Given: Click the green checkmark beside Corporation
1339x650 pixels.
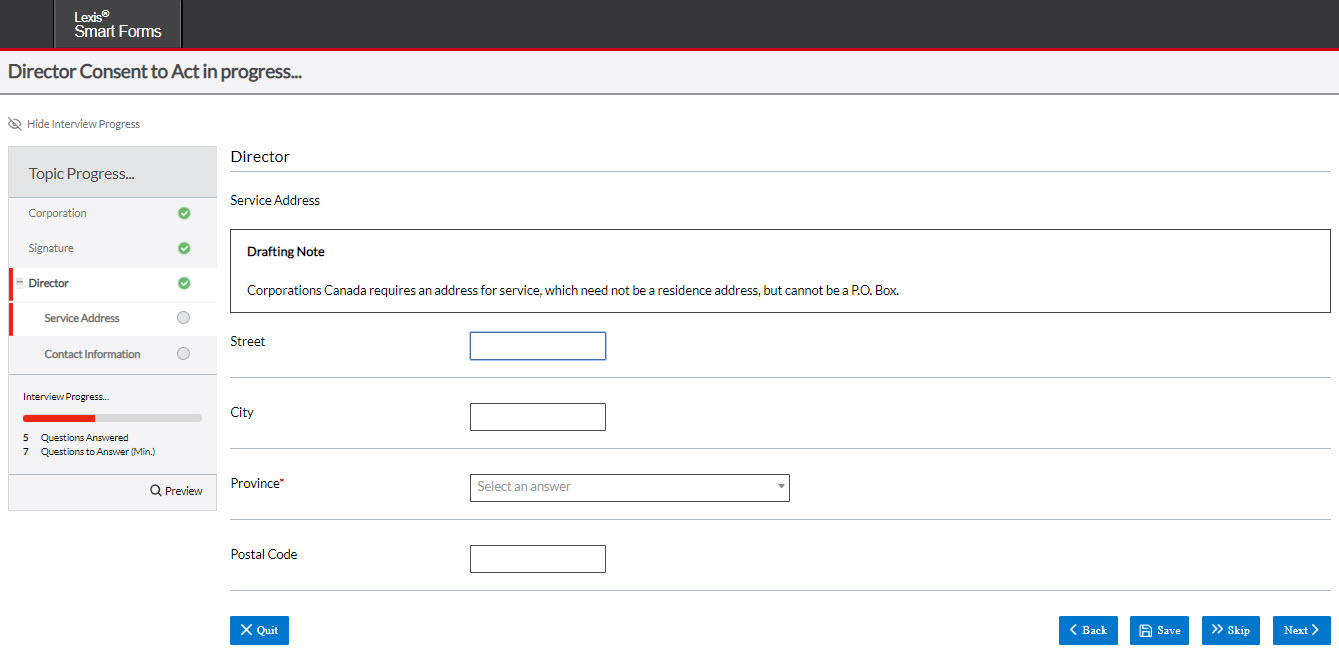Looking at the screenshot, I should pos(184,213).
